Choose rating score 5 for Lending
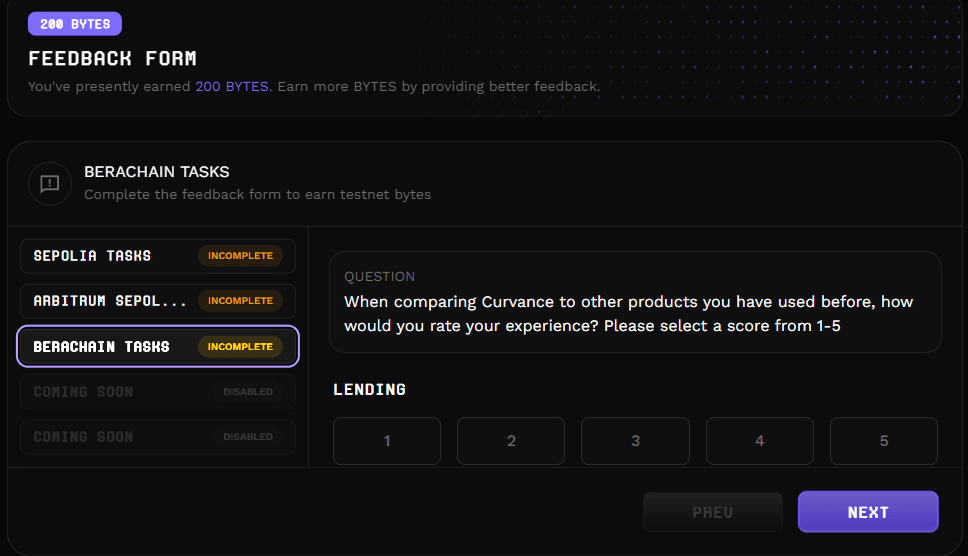 [884, 441]
